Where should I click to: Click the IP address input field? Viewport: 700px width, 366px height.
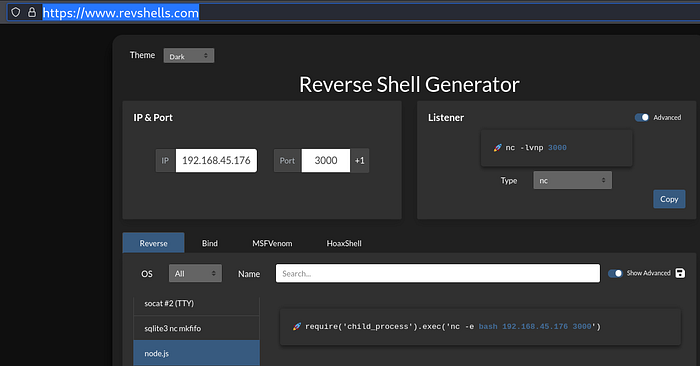coord(216,161)
